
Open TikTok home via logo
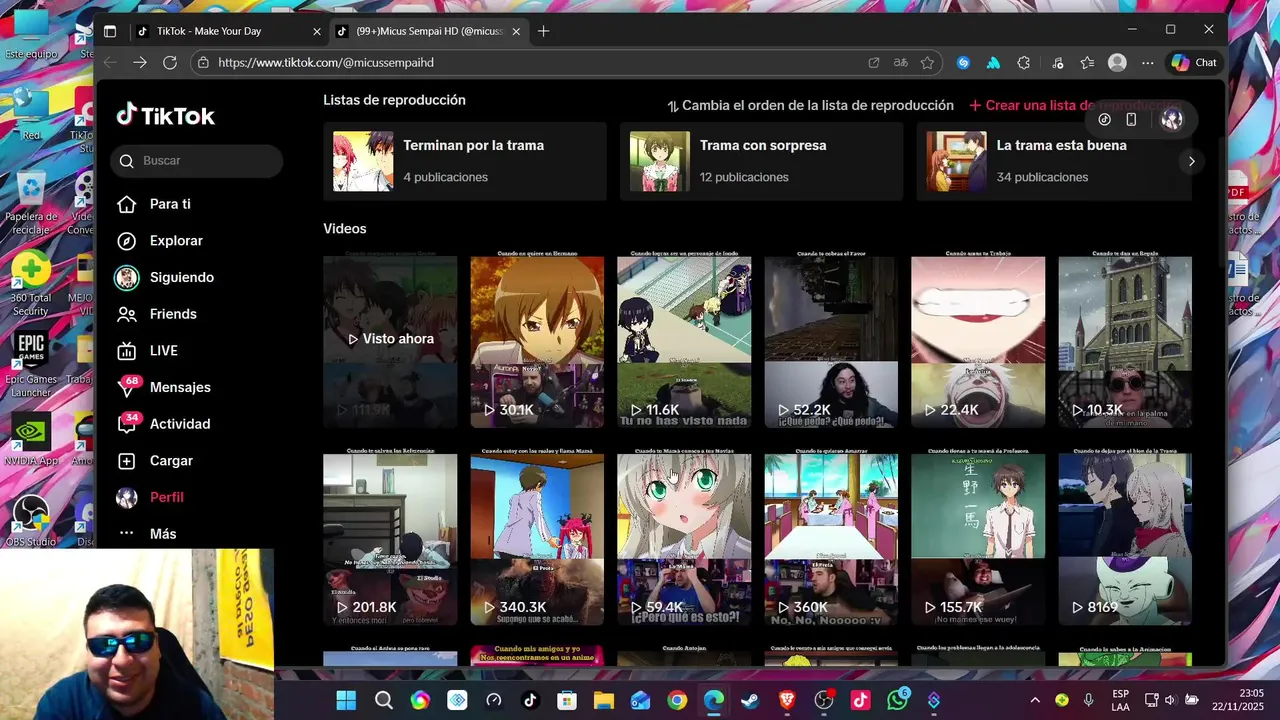click(166, 115)
